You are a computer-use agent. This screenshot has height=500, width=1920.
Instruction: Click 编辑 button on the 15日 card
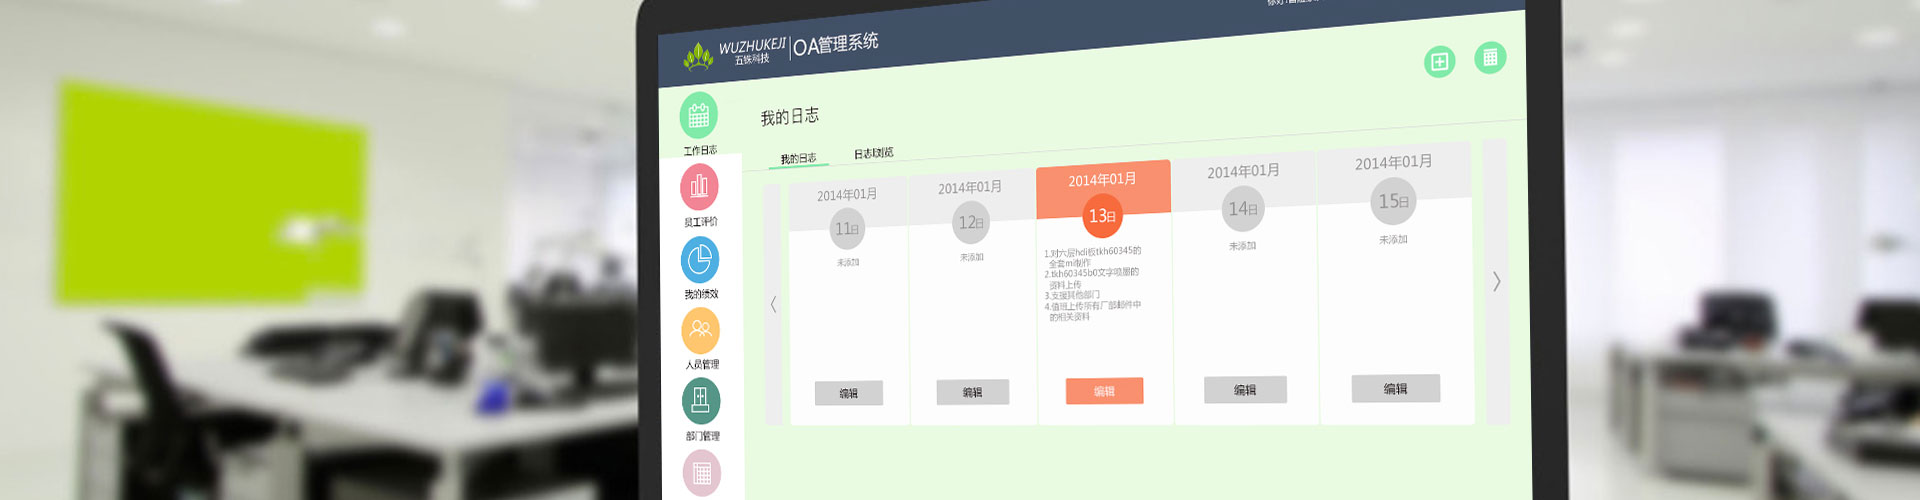(1395, 388)
